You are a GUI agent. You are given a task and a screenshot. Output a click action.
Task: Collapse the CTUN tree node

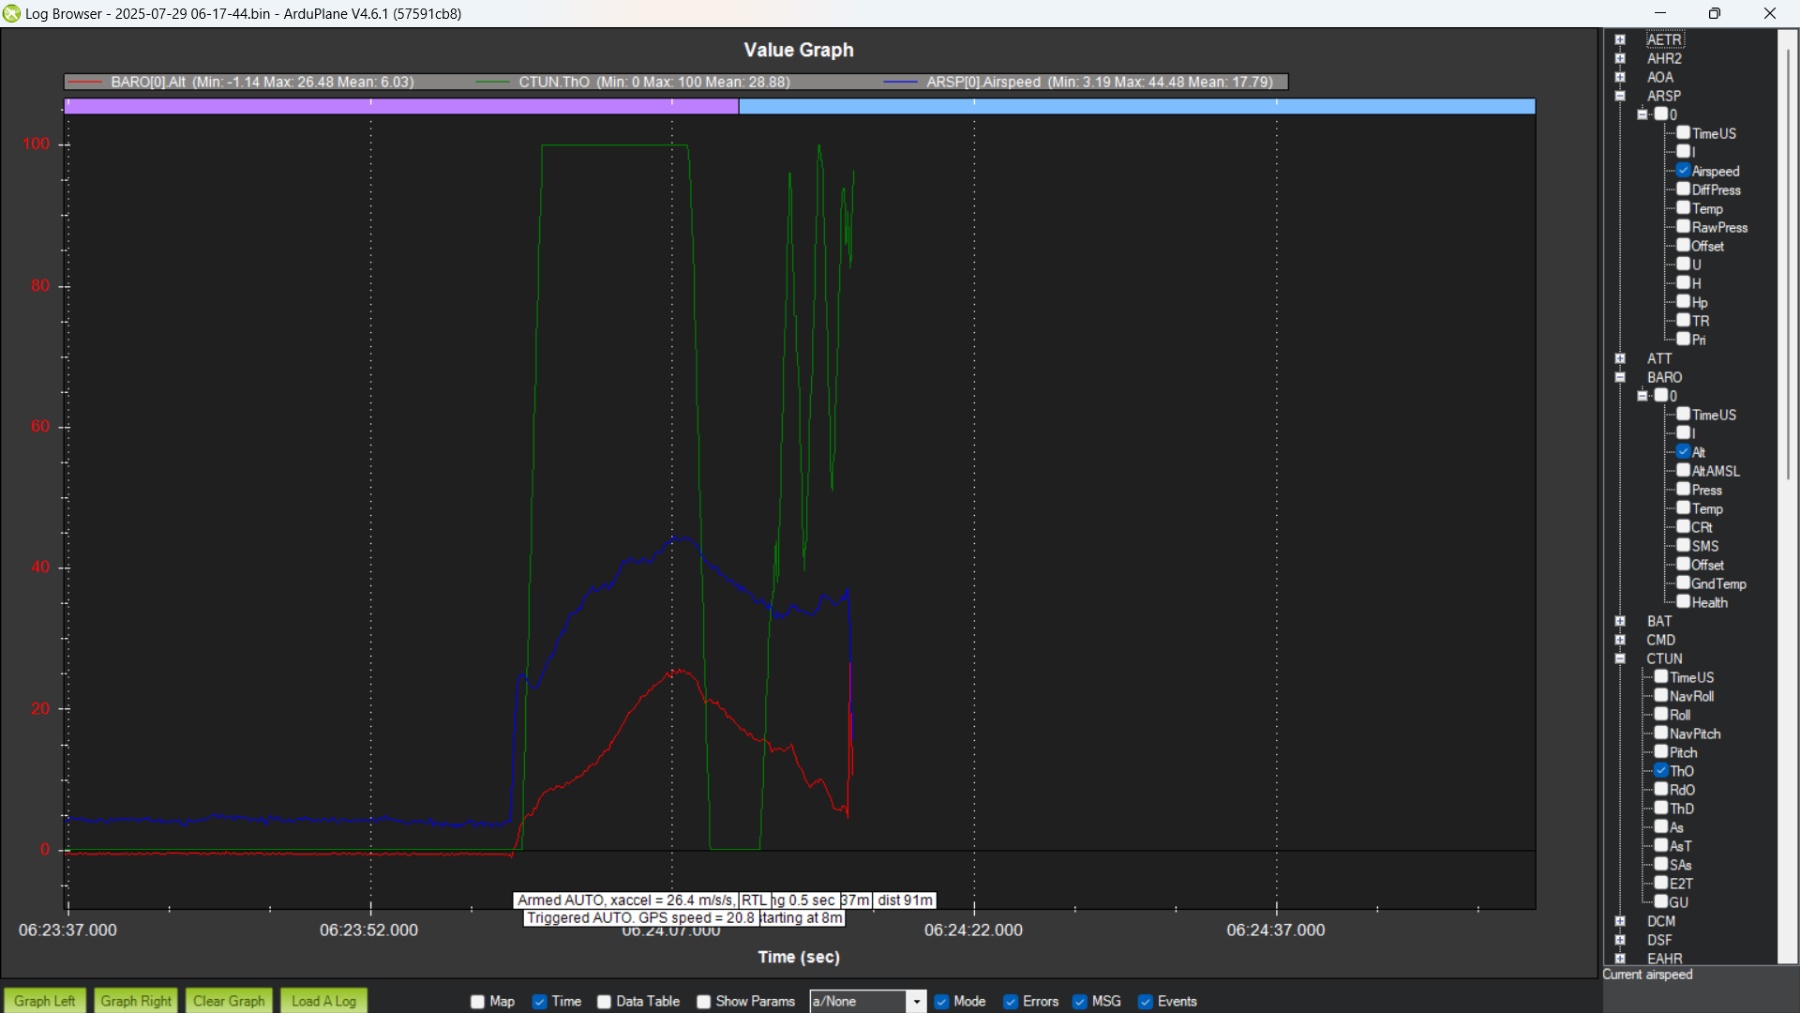pos(1620,659)
